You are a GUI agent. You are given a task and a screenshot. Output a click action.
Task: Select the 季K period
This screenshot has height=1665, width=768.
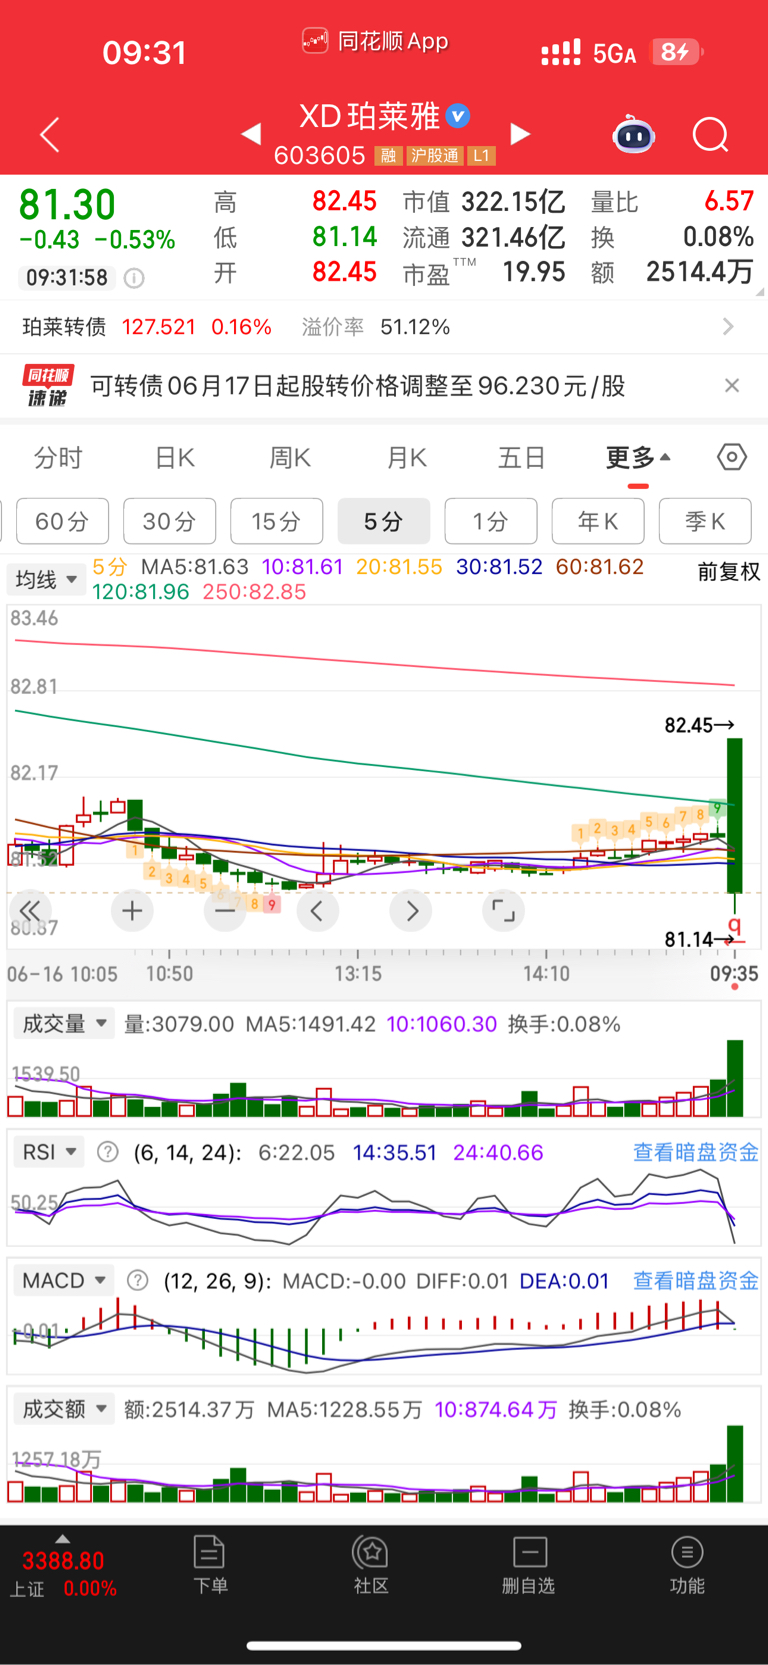[x=704, y=521]
